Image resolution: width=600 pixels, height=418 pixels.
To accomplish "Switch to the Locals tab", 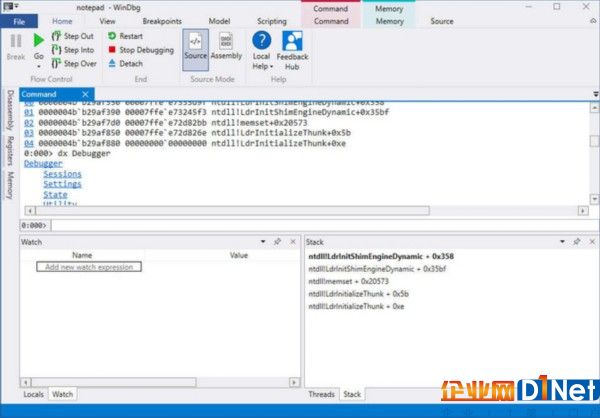I will point(33,394).
